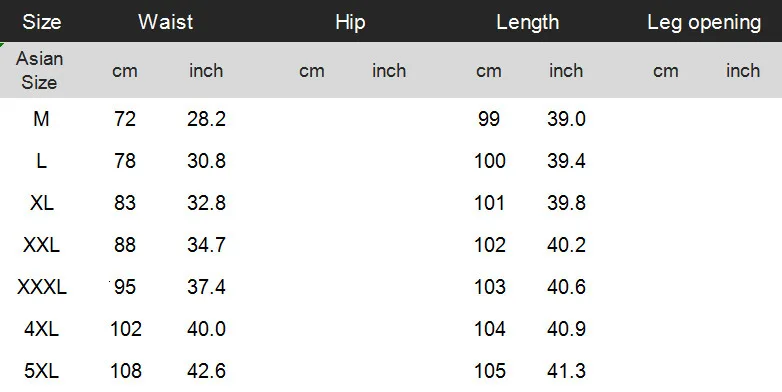Select the XL size row label

[x=41, y=203]
